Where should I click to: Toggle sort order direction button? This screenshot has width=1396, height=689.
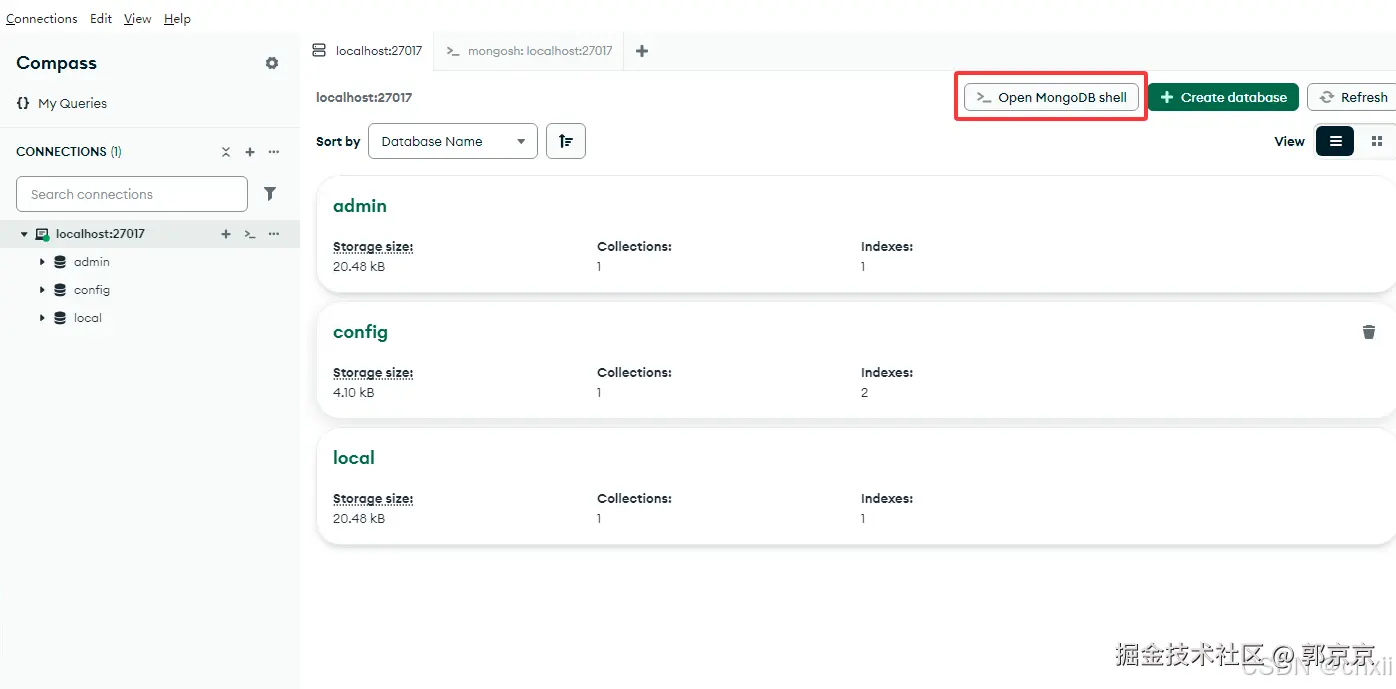pos(566,141)
